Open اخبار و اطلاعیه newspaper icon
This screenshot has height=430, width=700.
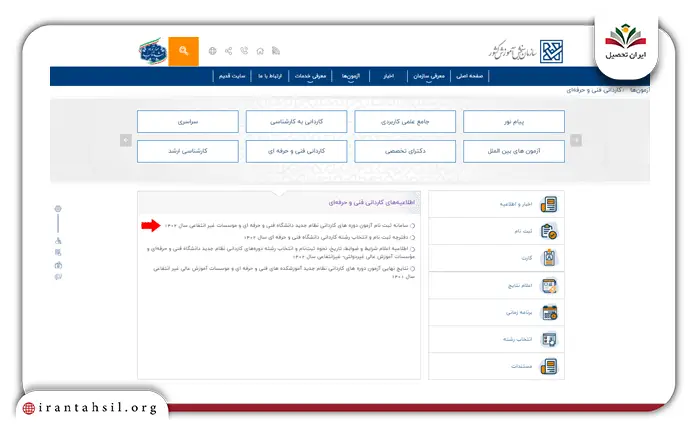[549, 205]
